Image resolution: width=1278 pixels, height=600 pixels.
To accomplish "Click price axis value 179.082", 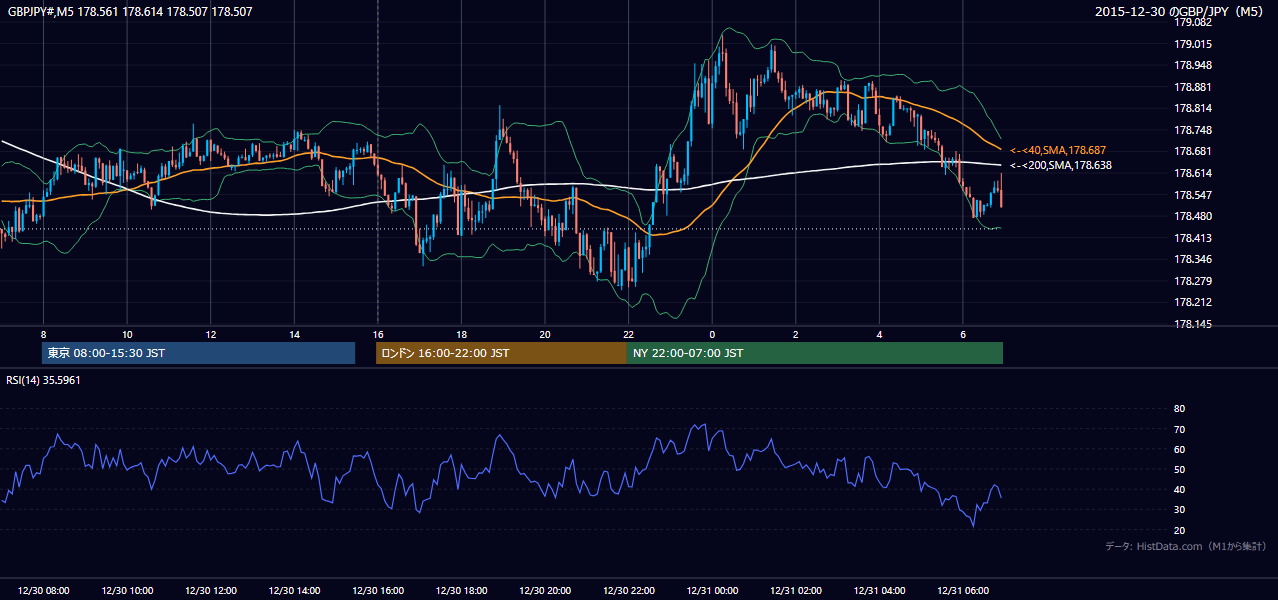I will 1193,22.
